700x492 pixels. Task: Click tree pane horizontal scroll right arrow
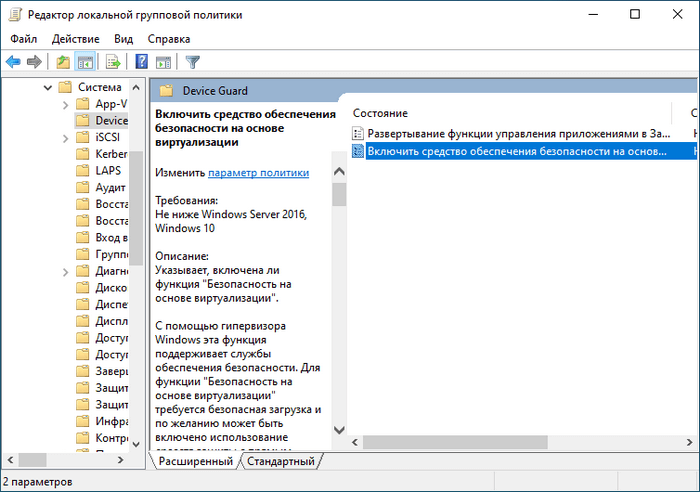pyautogui.click(x=121, y=459)
